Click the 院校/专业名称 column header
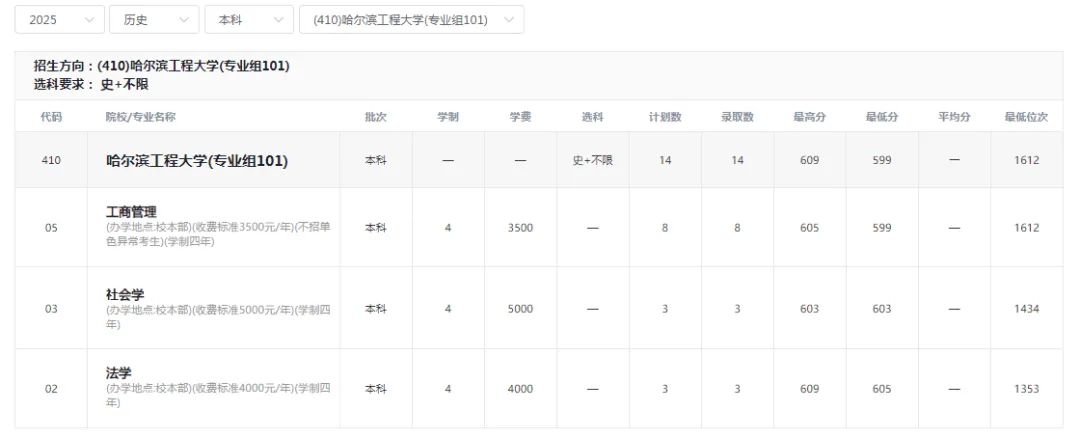The width and height of the screenshot is (1080, 438). coord(141,117)
